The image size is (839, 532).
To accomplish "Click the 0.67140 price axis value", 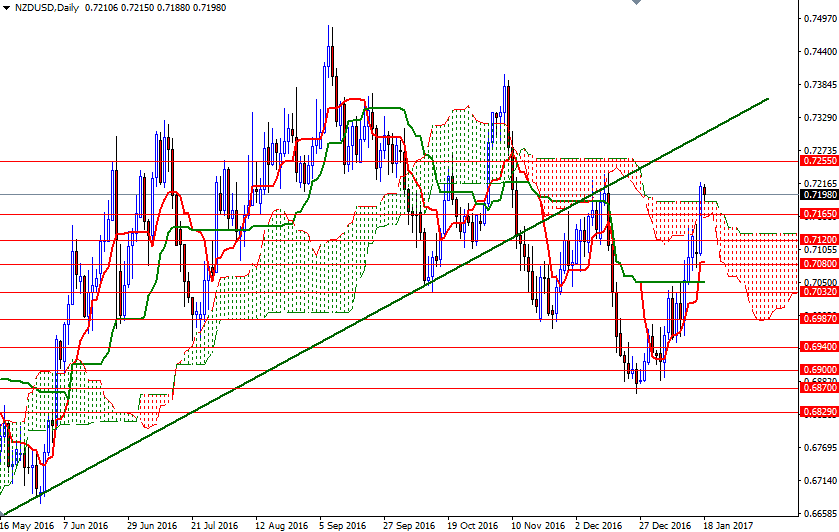I will pyautogui.click(x=820, y=481).
